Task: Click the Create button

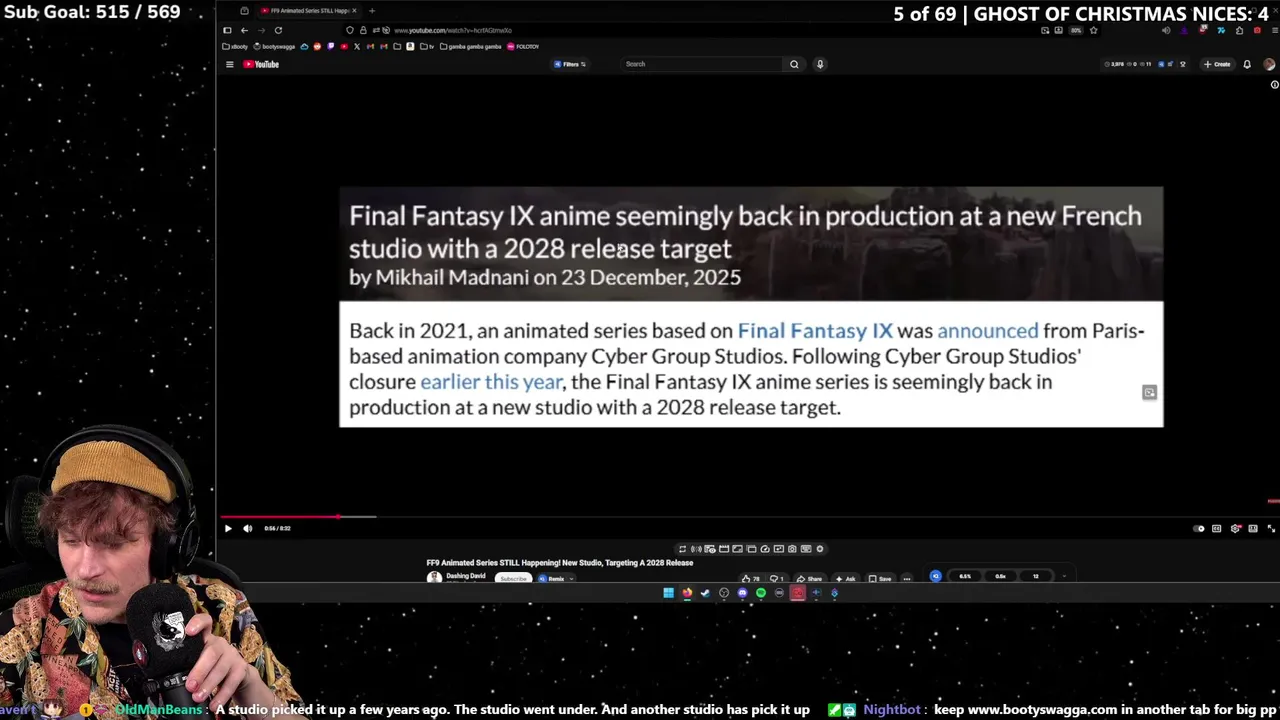Action: [1217, 64]
